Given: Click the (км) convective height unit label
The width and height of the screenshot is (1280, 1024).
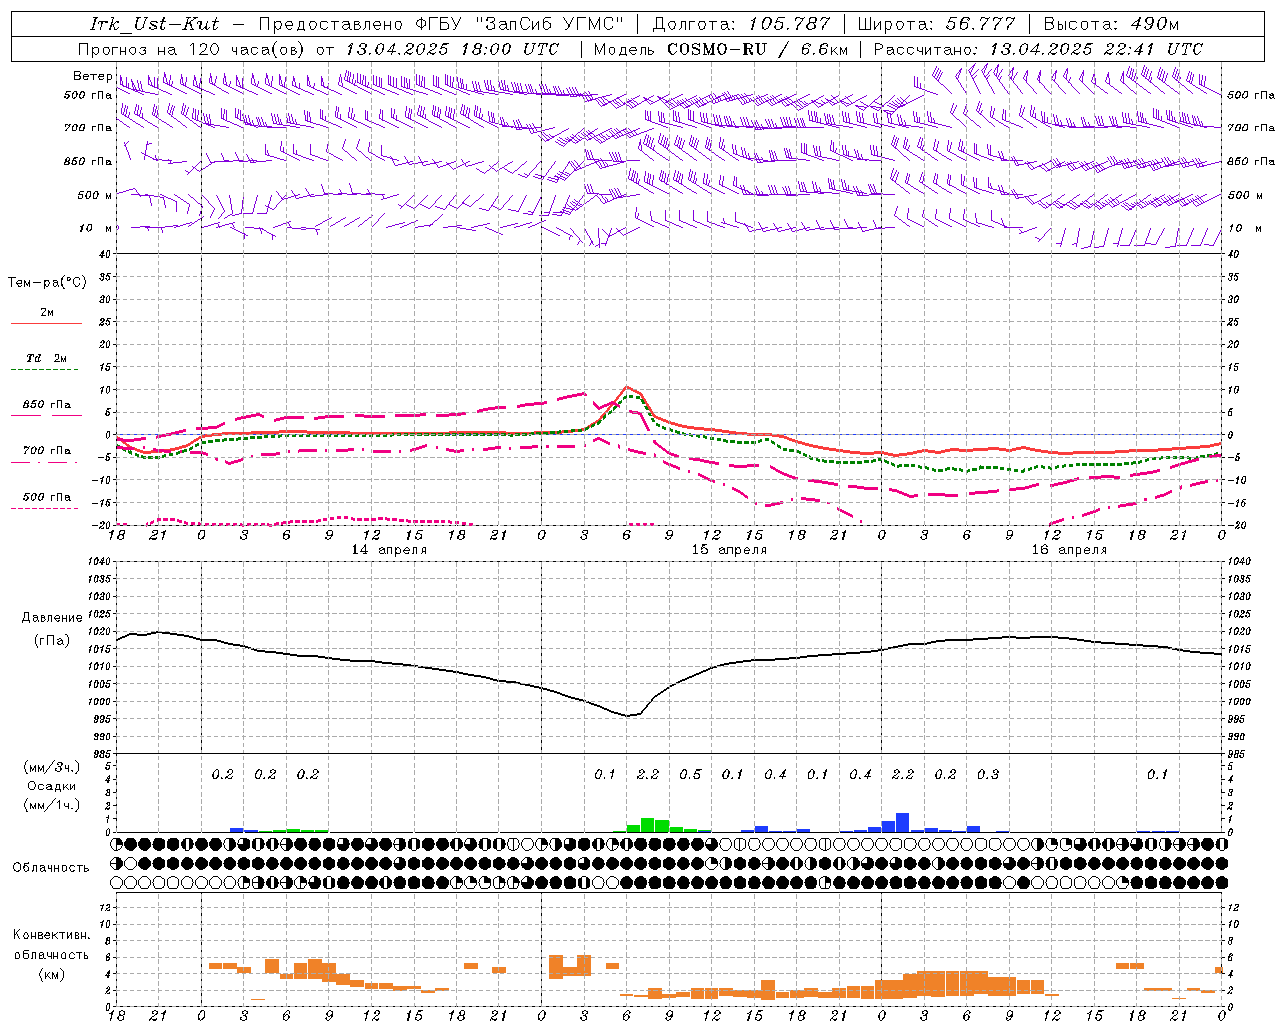Looking at the screenshot, I should [x=51, y=974].
